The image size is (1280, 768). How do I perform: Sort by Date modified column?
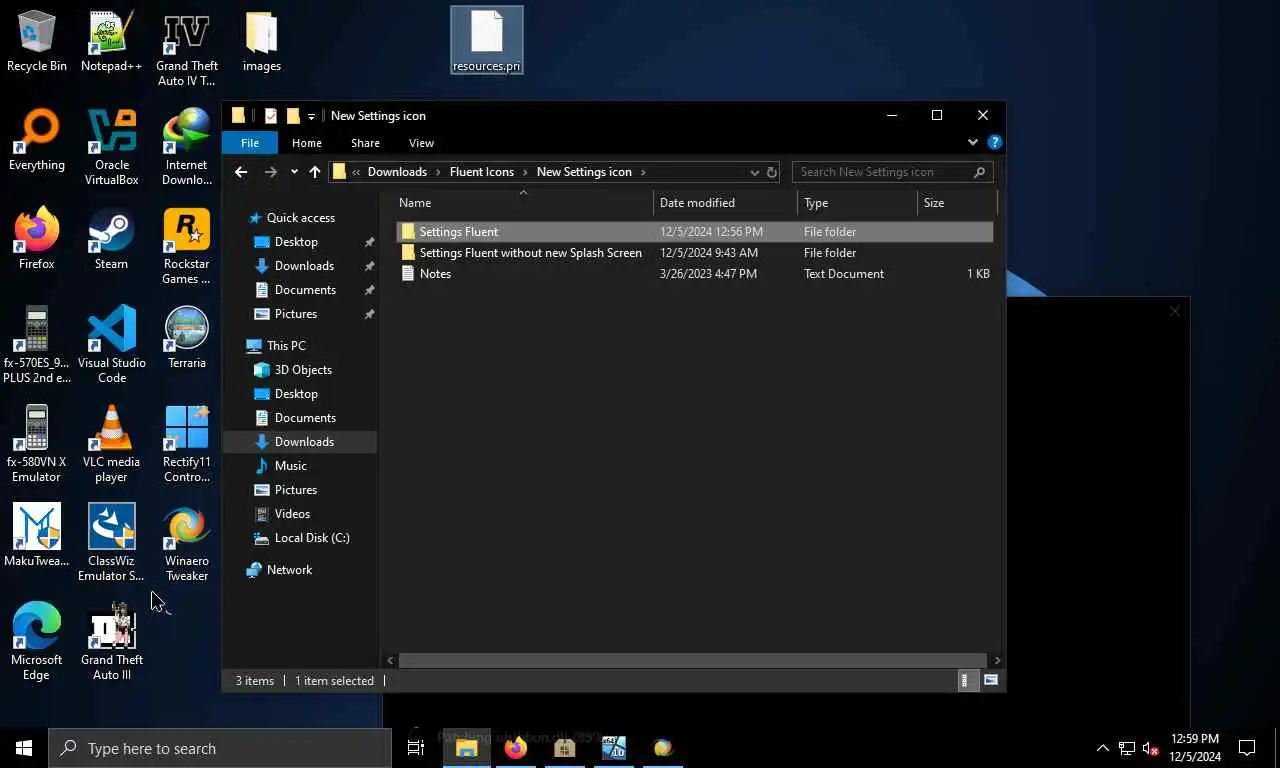tap(725, 203)
